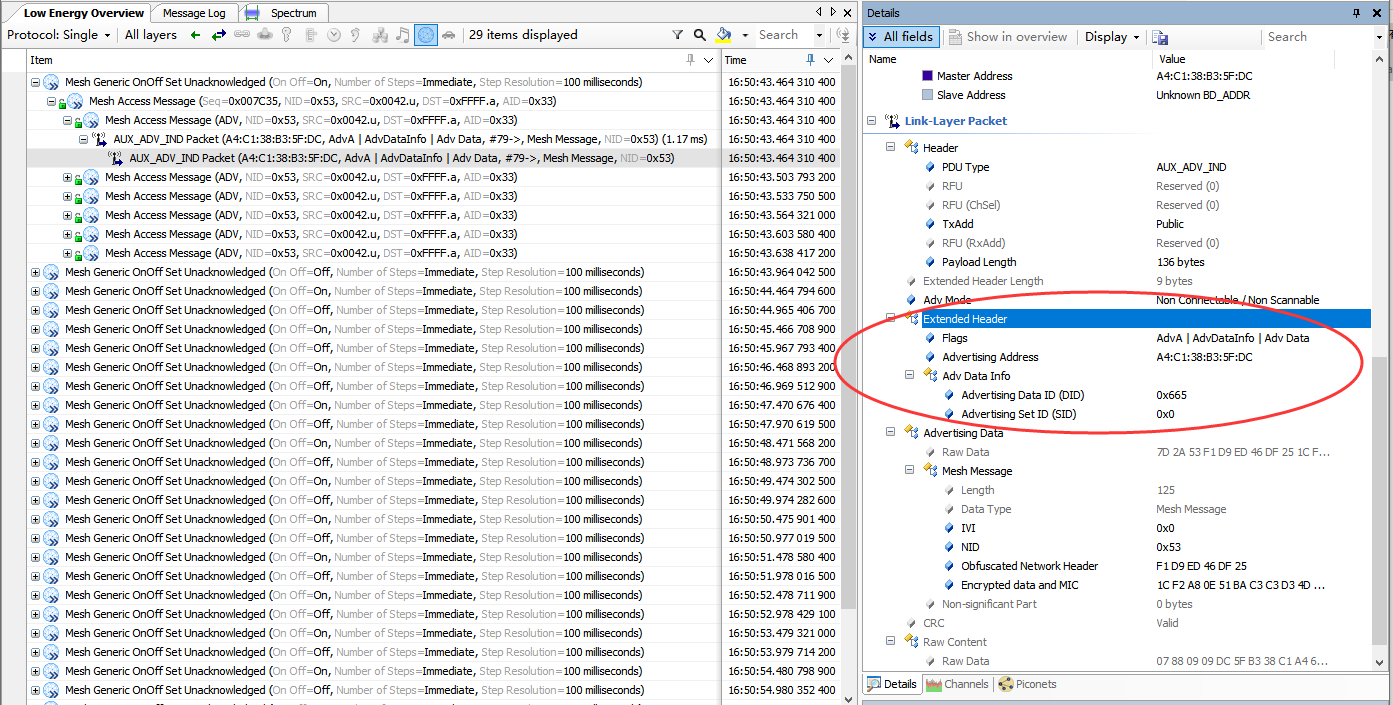Viewport: 1393px width, 705px height.
Task: Click the magnifier search icon in overview toolbar
Action: point(699,35)
